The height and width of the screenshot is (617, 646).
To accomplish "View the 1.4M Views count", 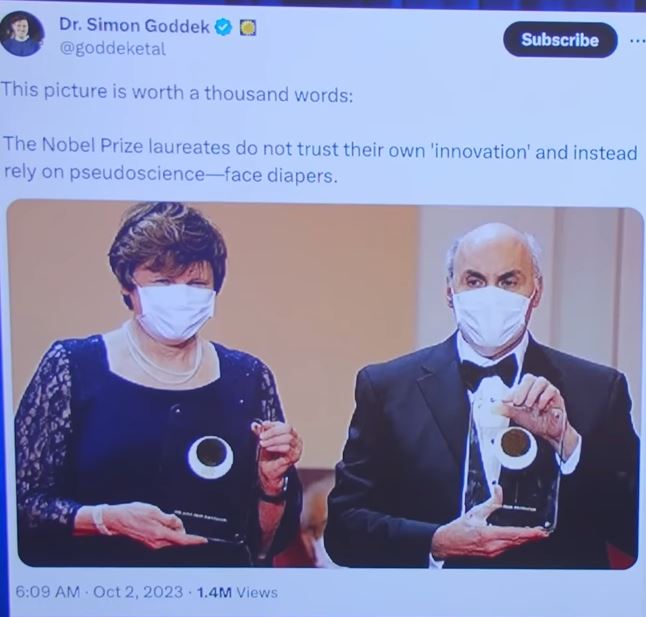I will click(x=237, y=592).
